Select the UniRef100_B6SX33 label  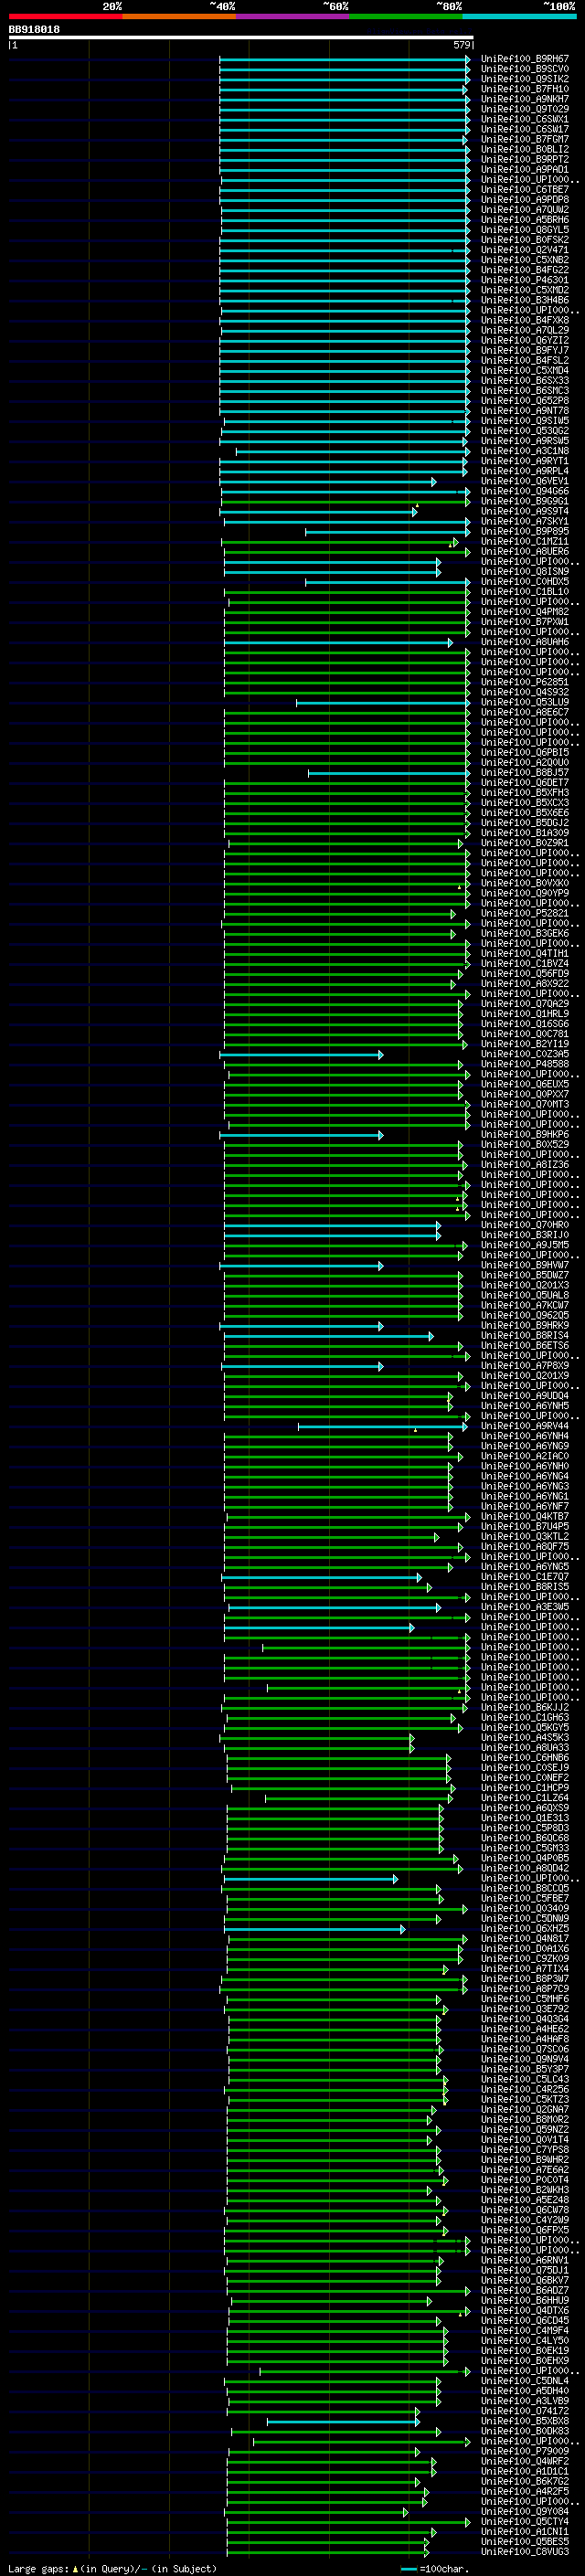[x=525, y=380]
